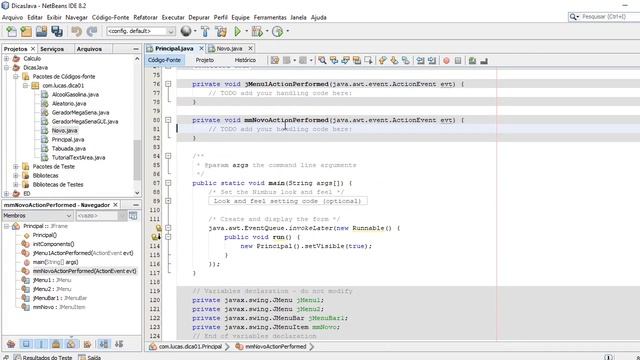Image resolution: width=640 pixels, height=360 pixels.
Task: Click the red Start Macro Recording icon
Action: coord(446,60)
